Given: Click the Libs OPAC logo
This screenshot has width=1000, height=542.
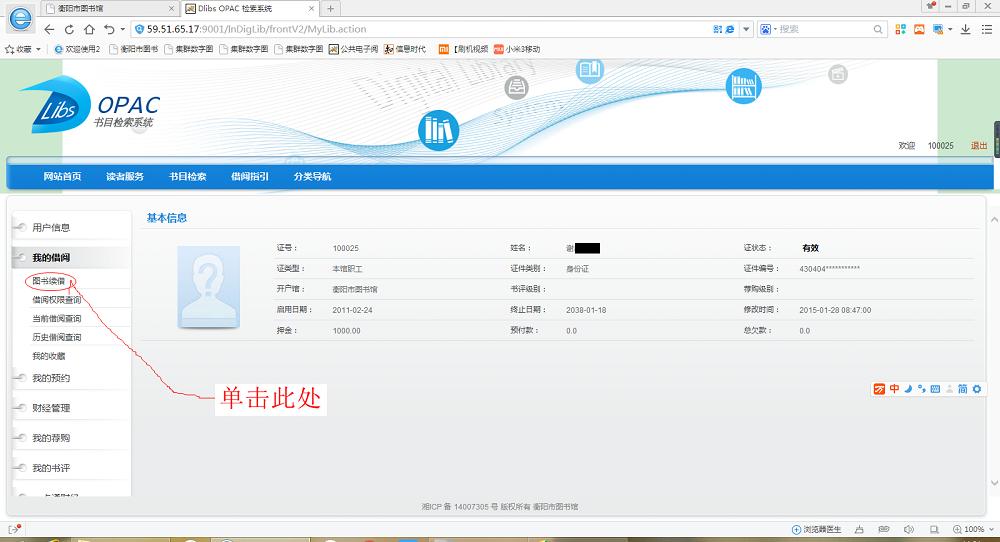Looking at the screenshot, I should [91, 105].
